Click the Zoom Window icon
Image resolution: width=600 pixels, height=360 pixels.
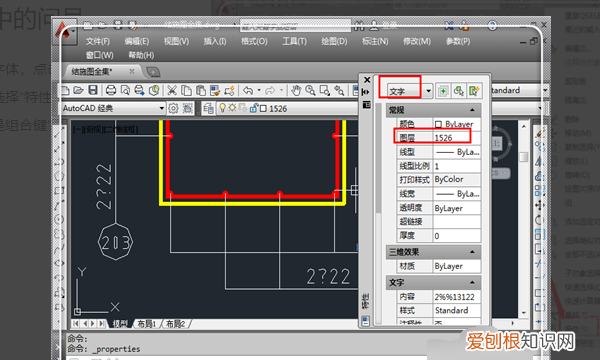[x=324, y=91]
